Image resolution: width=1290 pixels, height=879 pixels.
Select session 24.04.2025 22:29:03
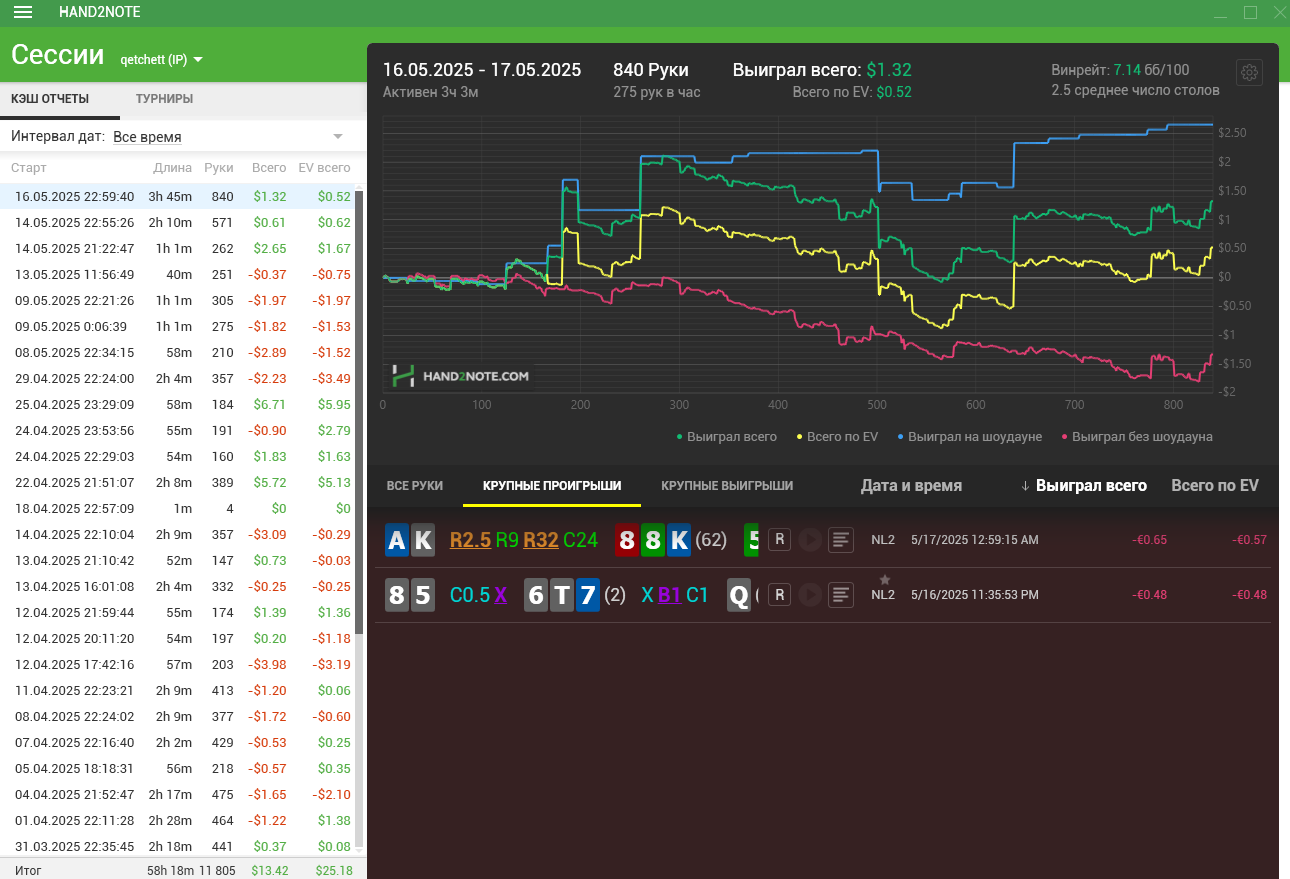(x=177, y=457)
